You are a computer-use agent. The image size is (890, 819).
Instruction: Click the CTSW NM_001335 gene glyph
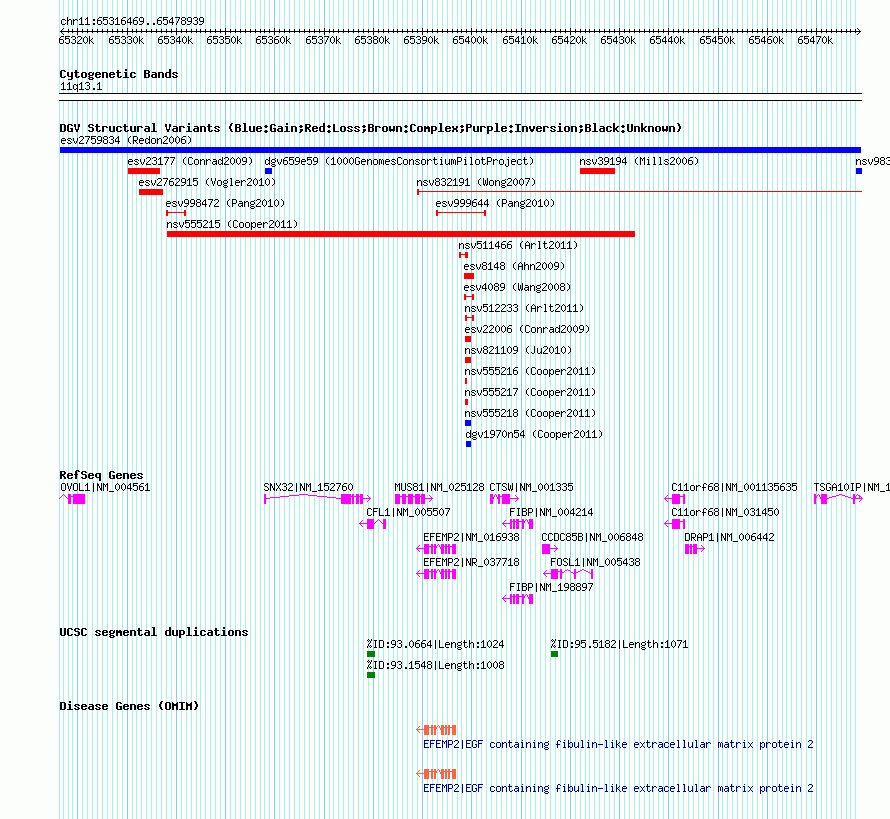point(505,499)
